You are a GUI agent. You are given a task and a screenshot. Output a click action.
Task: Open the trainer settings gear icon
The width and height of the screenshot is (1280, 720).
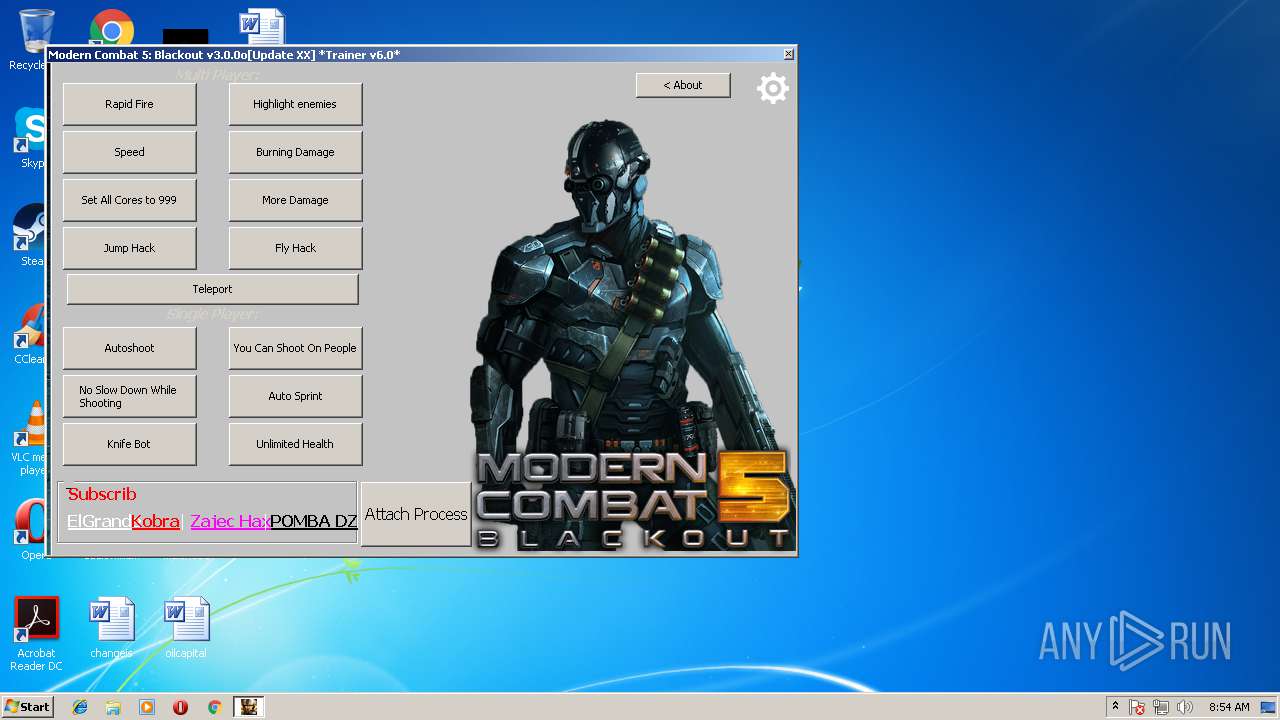click(x=772, y=88)
